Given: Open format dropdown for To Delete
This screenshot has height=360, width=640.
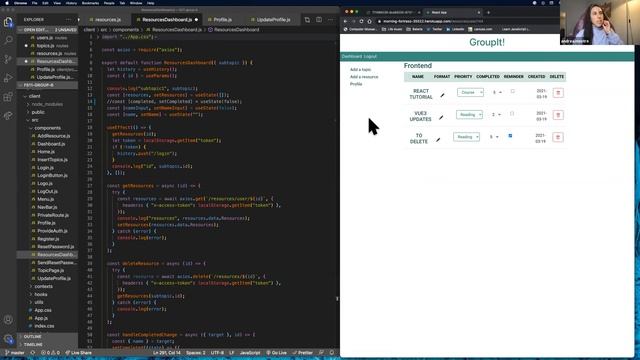Looking at the screenshot, I should click(466, 137).
